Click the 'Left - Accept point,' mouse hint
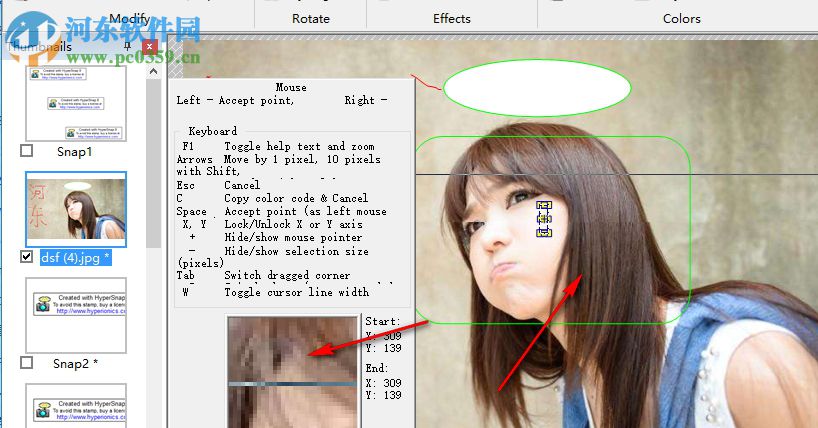 click(235, 100)
